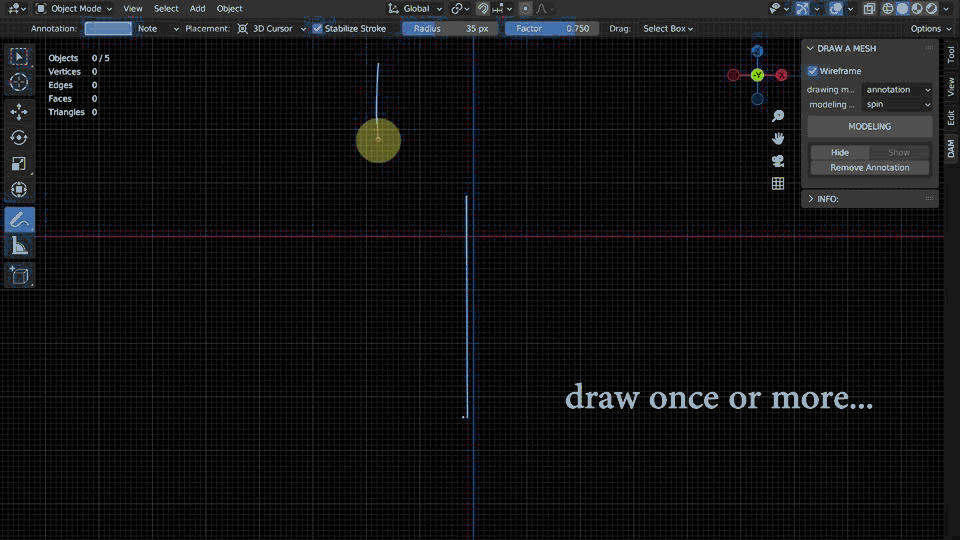The height and width of the screenshot is (540, 960).
Task: Open the gizmo visibility options dropdown arrow
Action: click(x=817, y=9)
